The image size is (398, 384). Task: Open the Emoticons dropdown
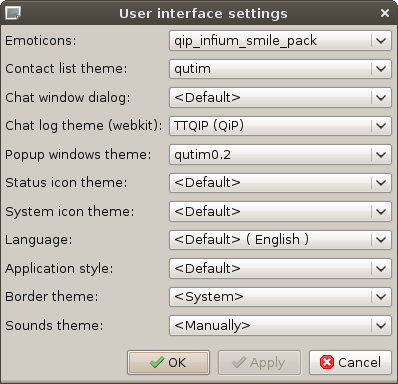pos(280,41)
